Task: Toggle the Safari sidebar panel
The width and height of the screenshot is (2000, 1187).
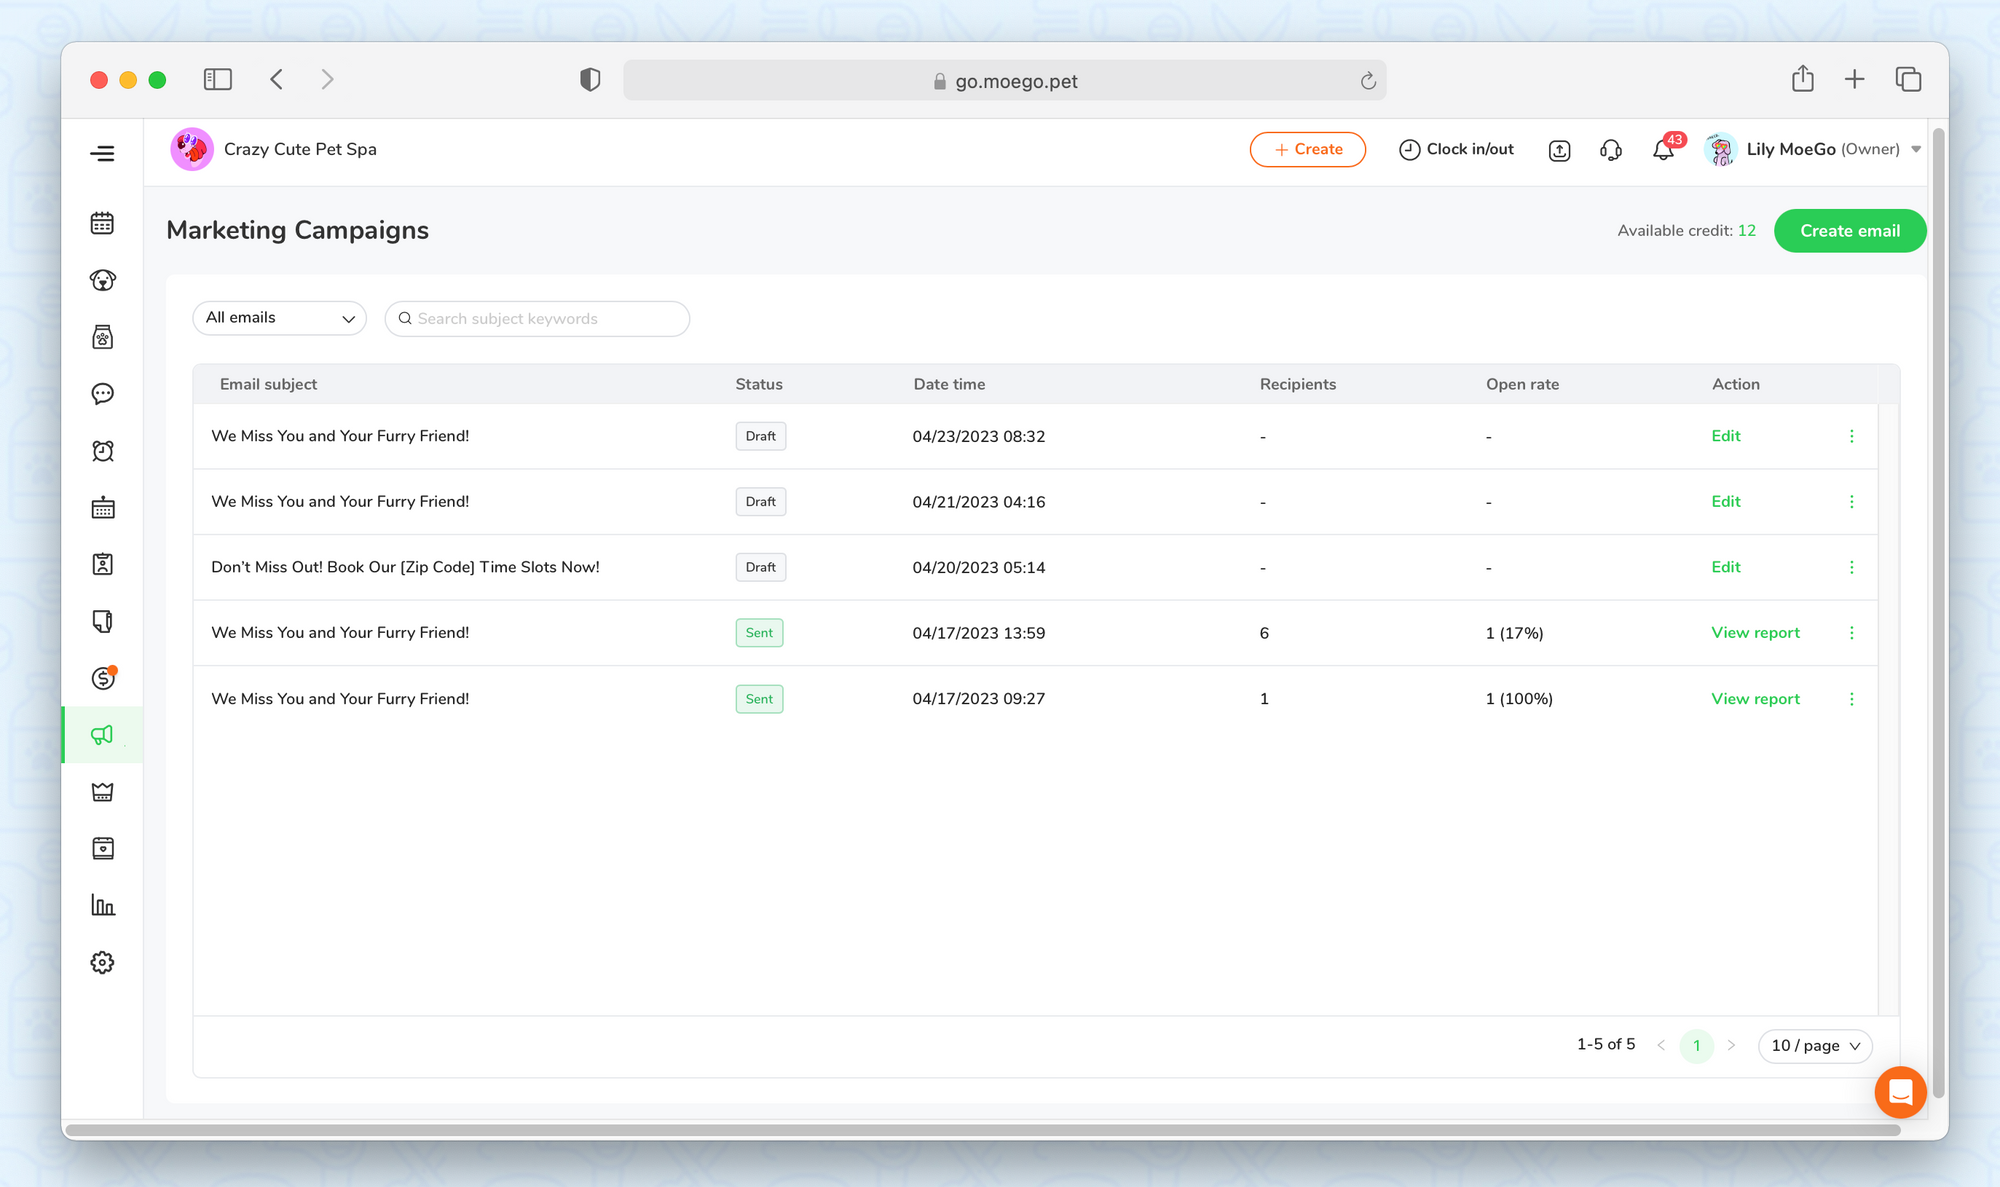Action: coord(217,79)
